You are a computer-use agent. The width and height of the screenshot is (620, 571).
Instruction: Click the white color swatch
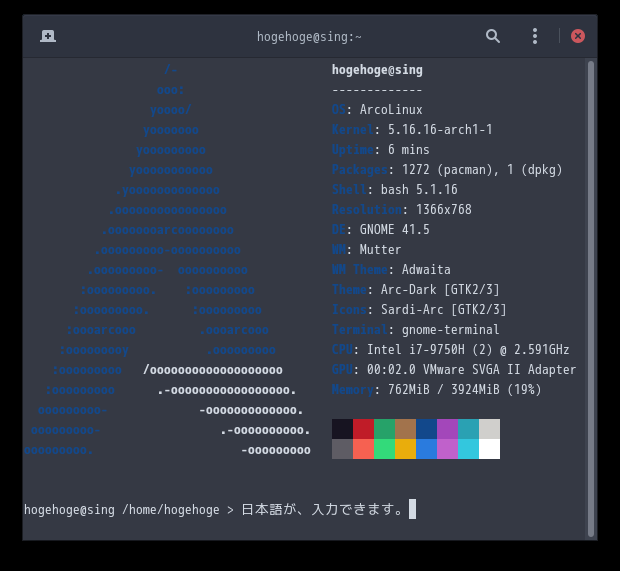click(489, 449)
